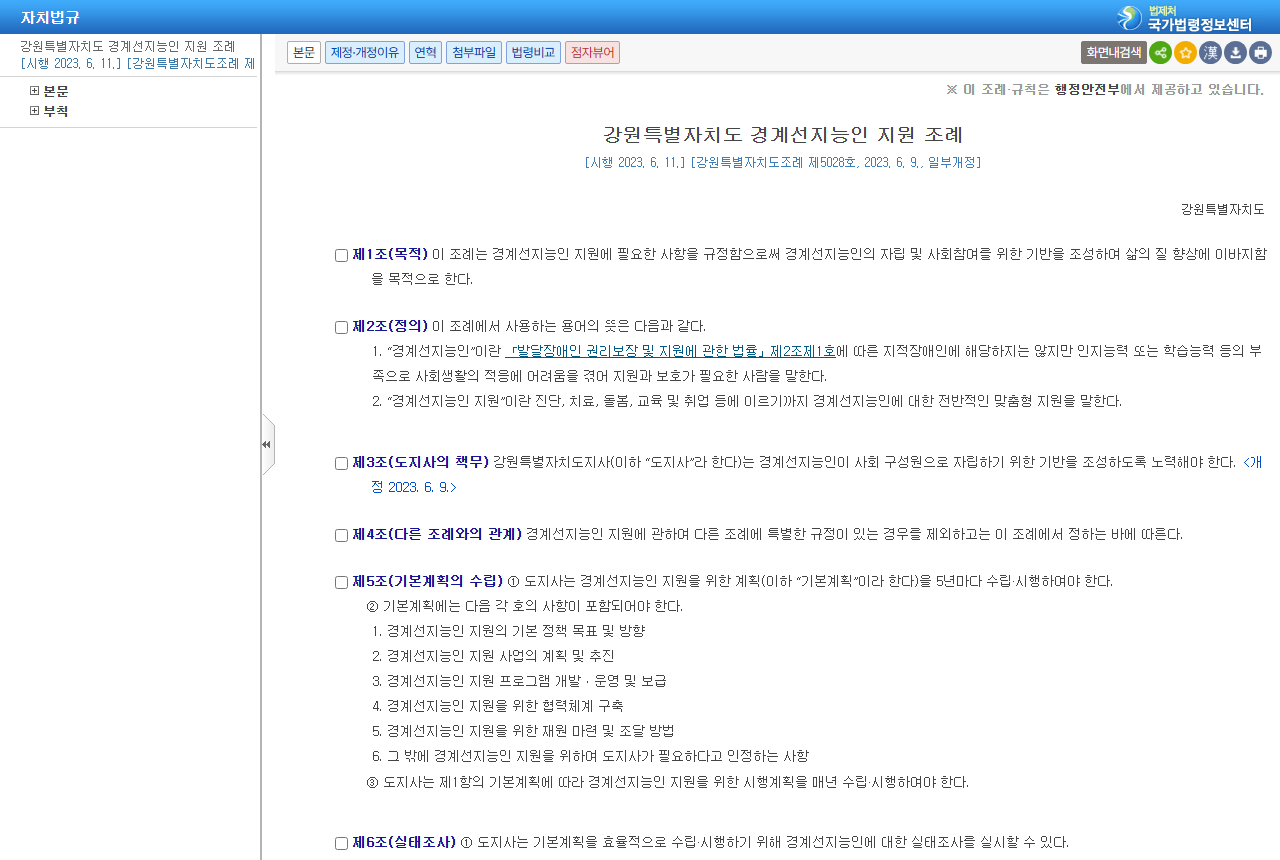The image size is (1280, 860).
Task: Click the 제6조(실태조사) article heading
Action: pyautogui.click(x=404, y=842)
